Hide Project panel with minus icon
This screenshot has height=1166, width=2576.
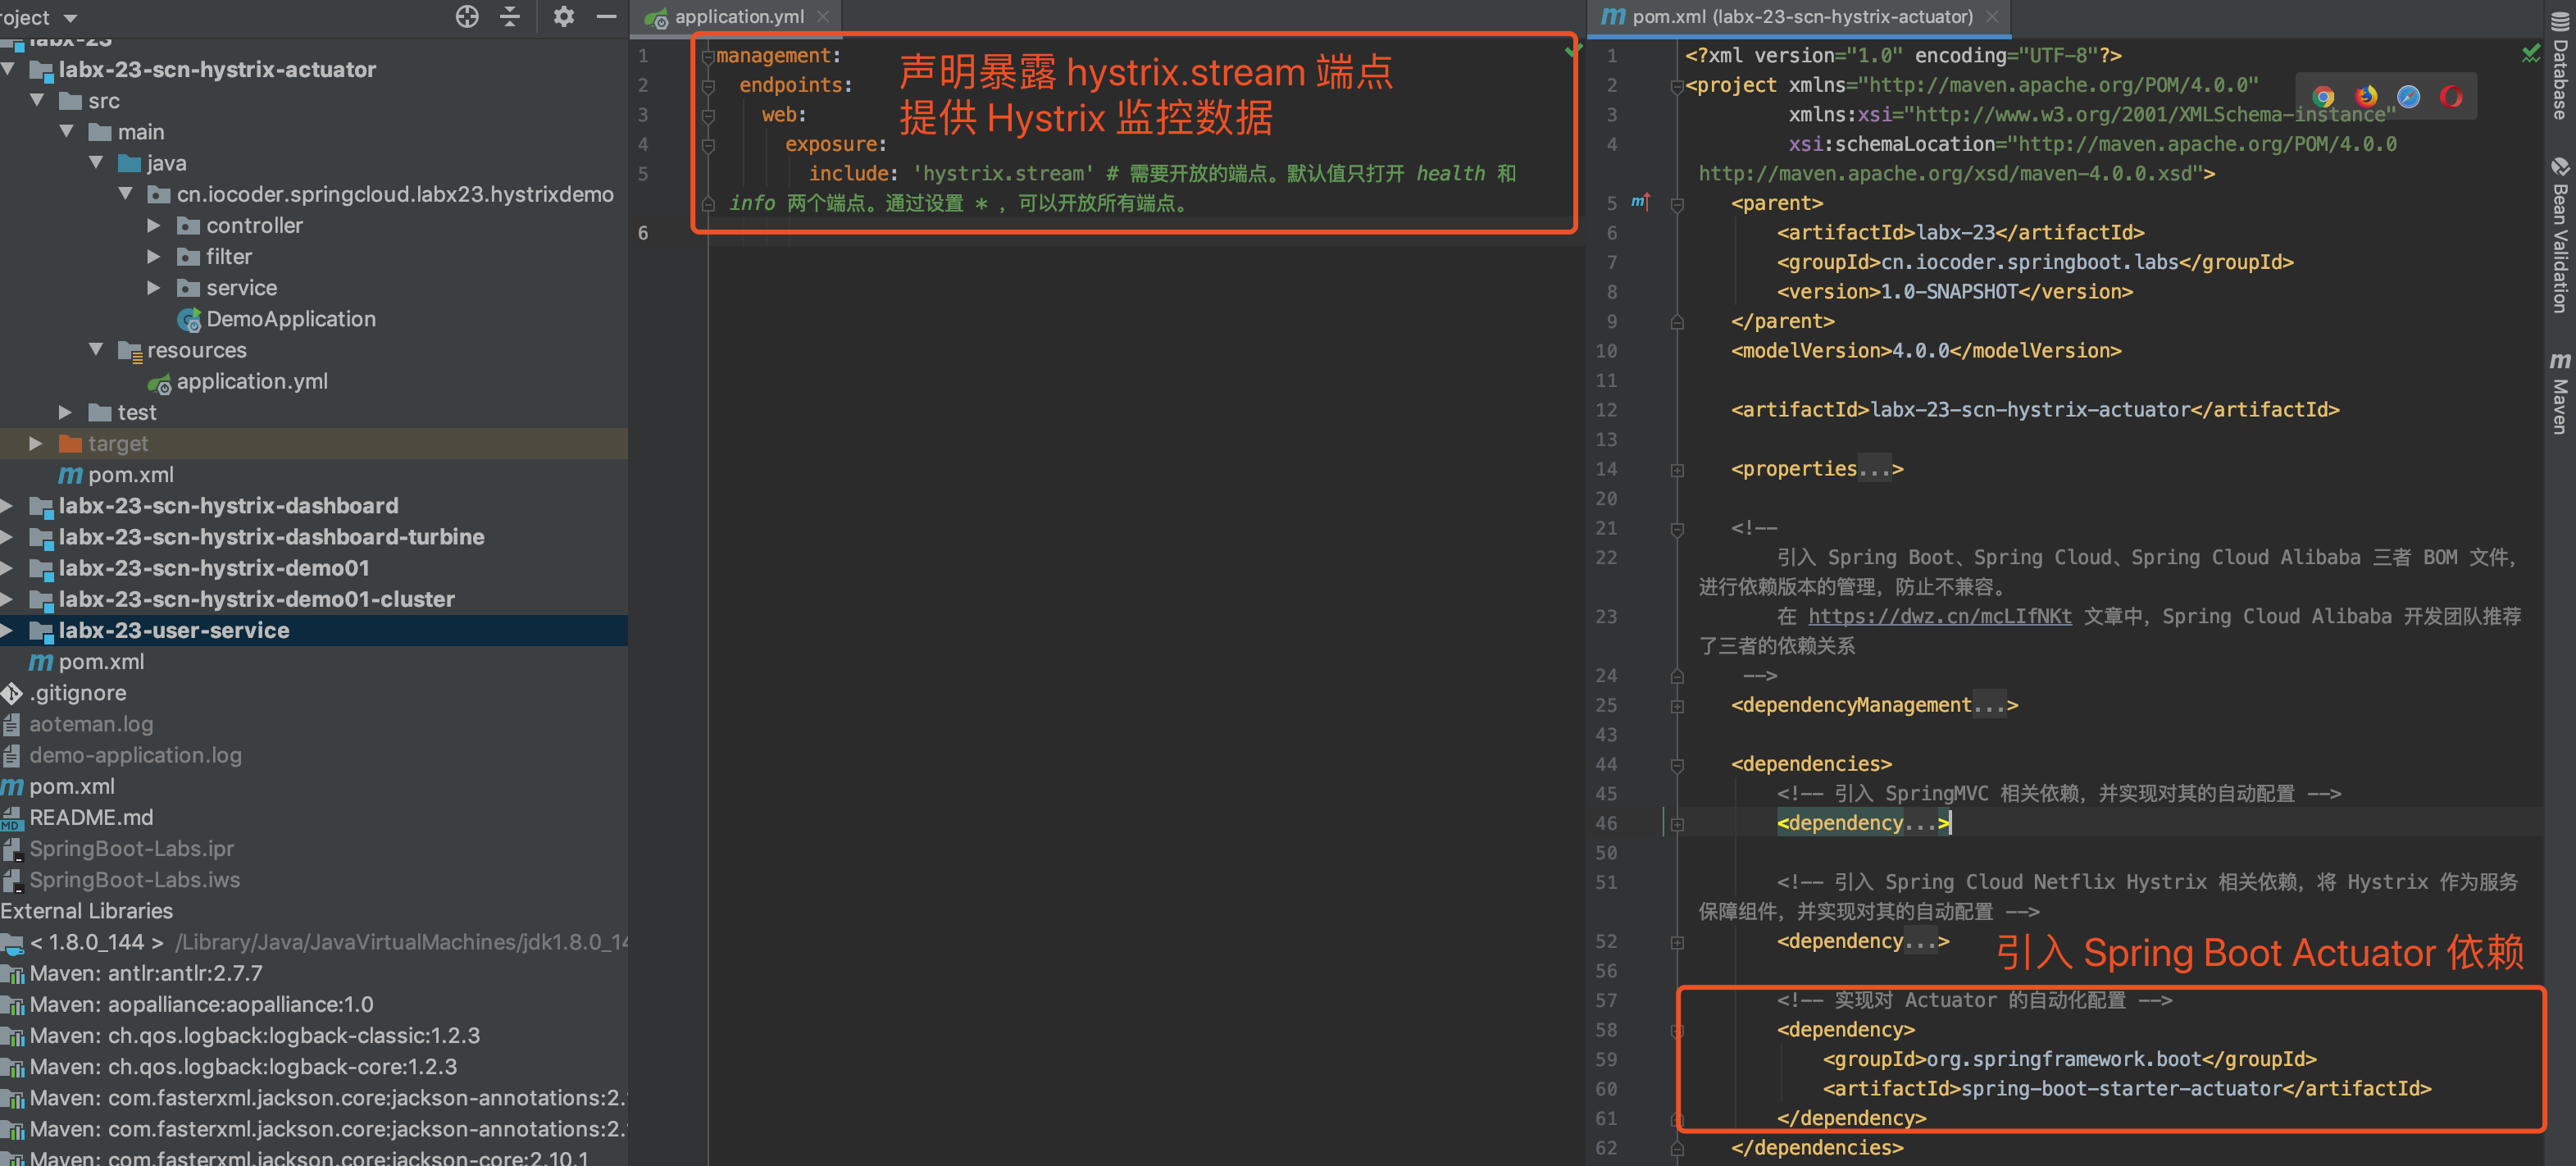(x=606, y=16)
